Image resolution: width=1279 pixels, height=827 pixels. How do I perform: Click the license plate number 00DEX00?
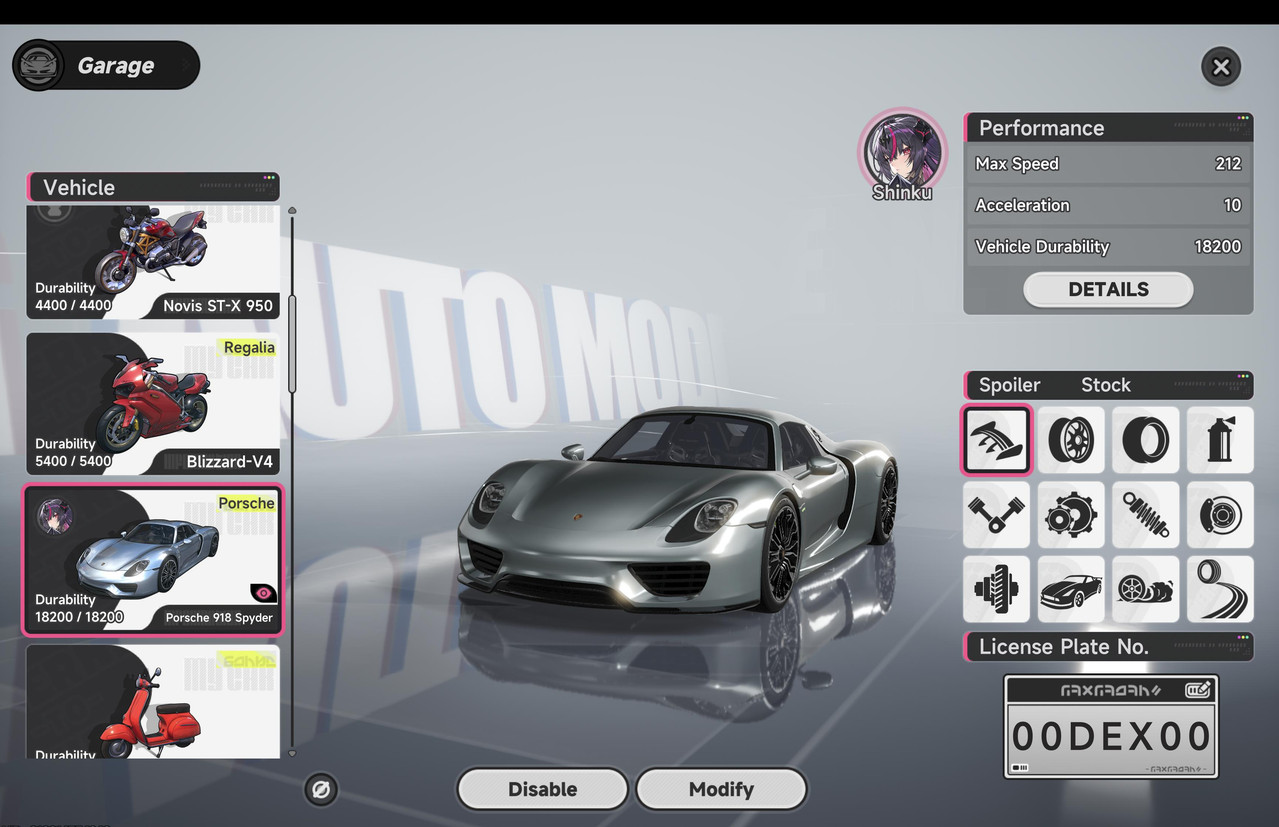1111,736
